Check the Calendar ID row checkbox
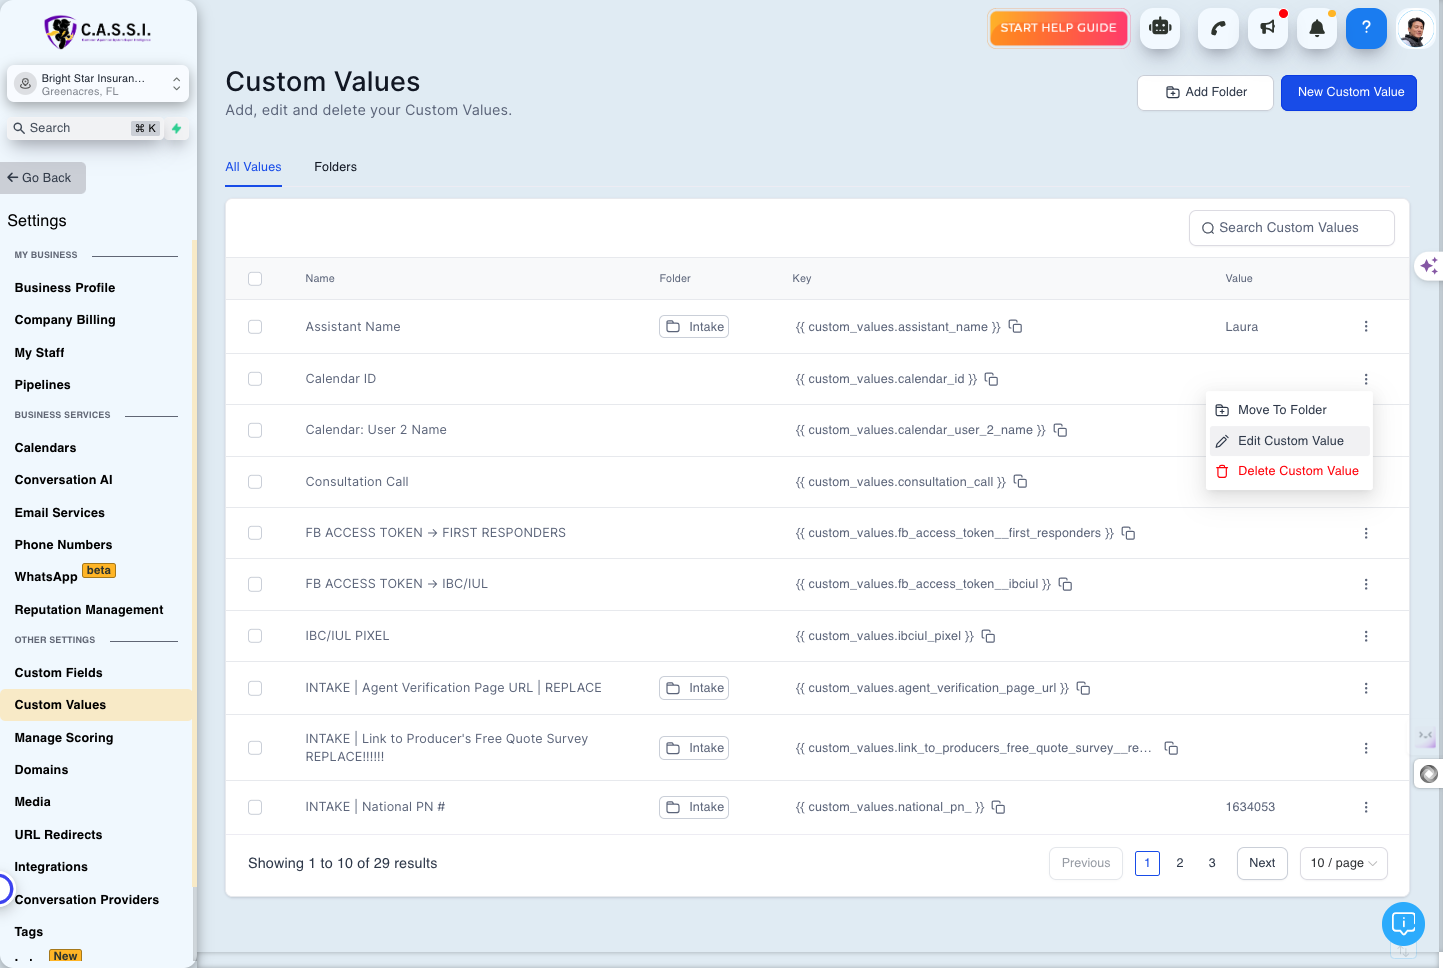1443x968 pixels. point(255,379)
